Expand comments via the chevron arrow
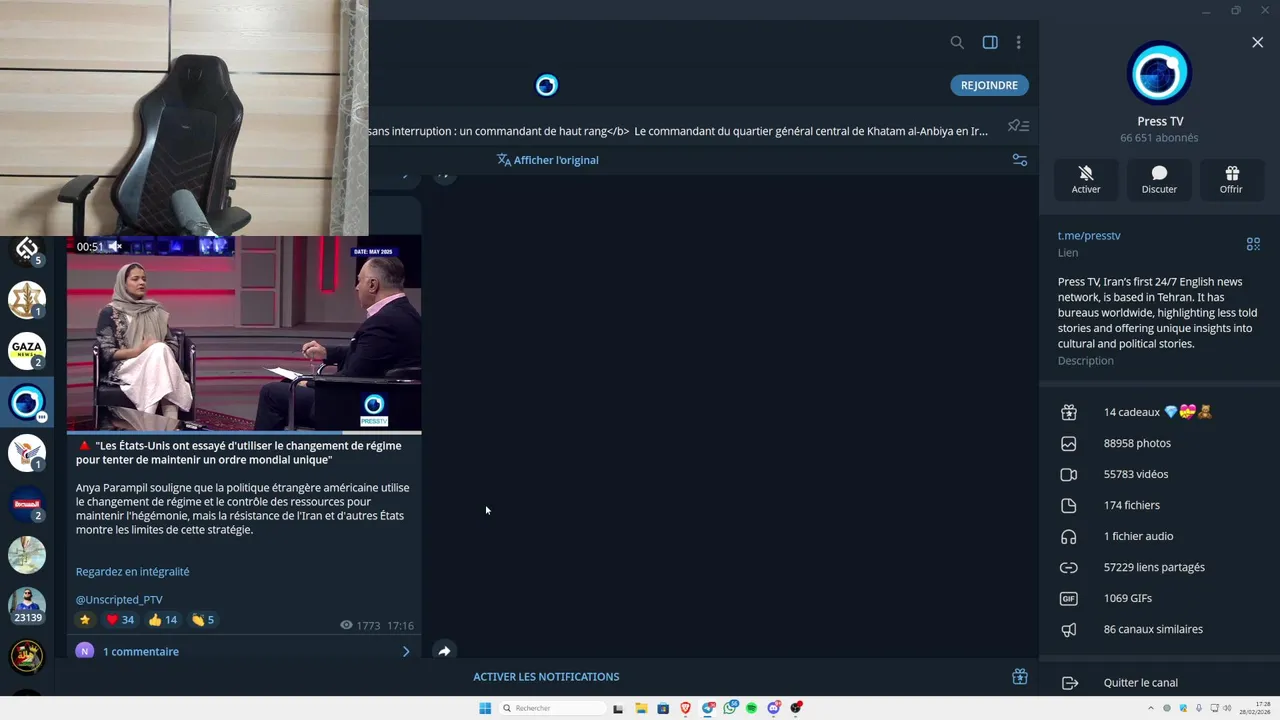Viewport: 1280px width, 720px height. [x=406, y=651]
